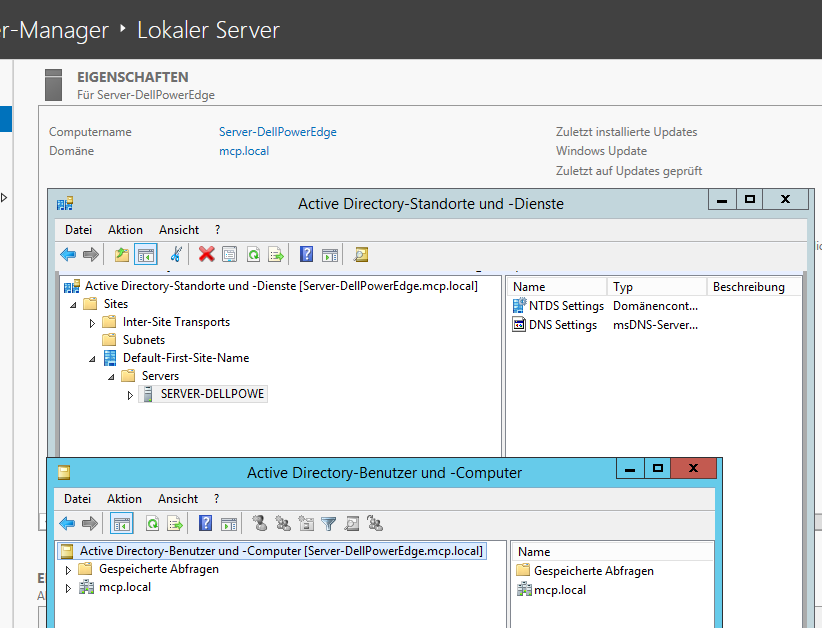822x629 pixels.
Task: Refresh the Standorte und -Dienste view
Action: point(254,255)
